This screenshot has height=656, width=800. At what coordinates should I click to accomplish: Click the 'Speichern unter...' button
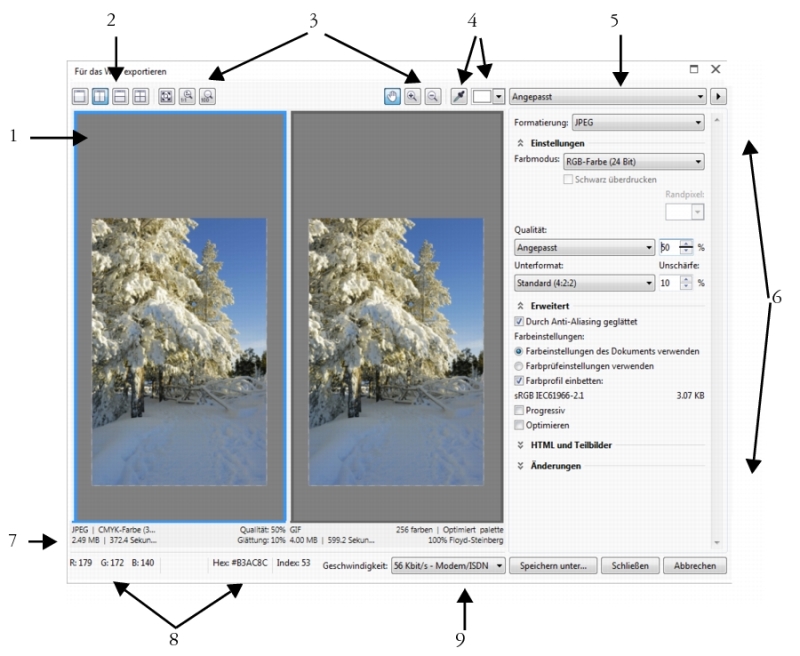(x=554, y=566)
